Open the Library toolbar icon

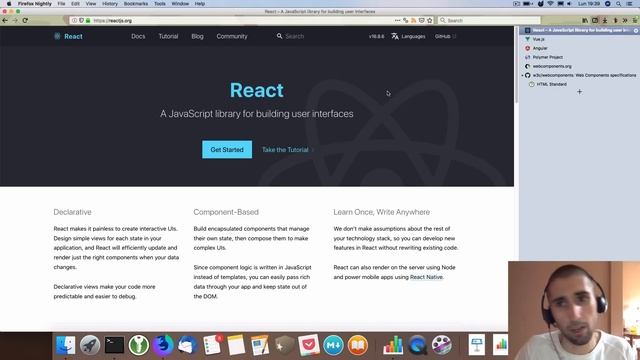coord(585,20)
